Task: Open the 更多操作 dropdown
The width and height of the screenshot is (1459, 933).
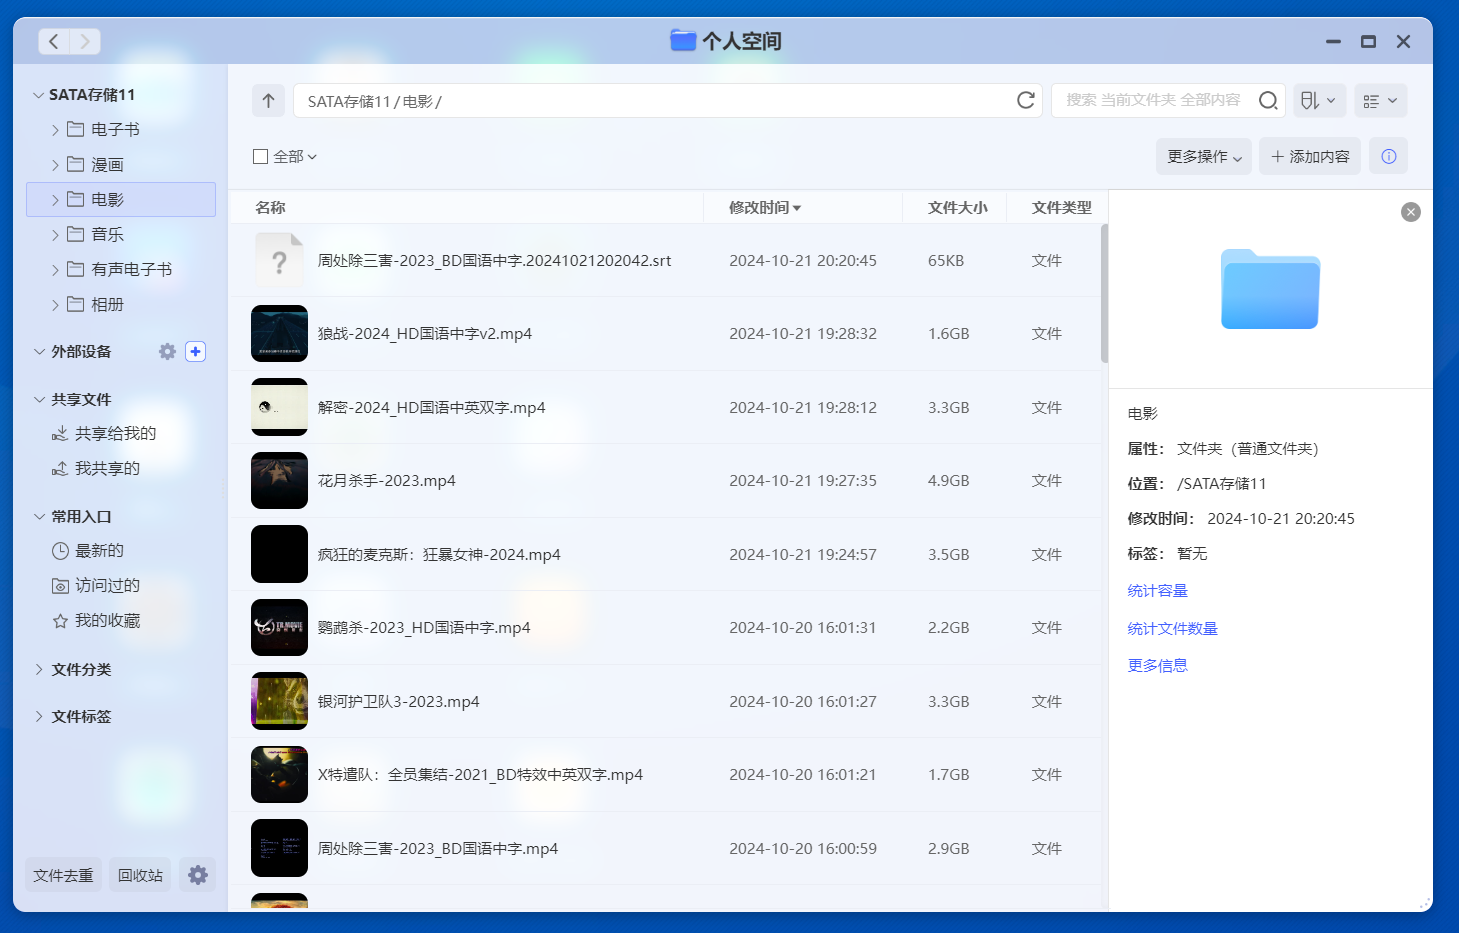Action: pyautogui.click(x=1203, y=156)
